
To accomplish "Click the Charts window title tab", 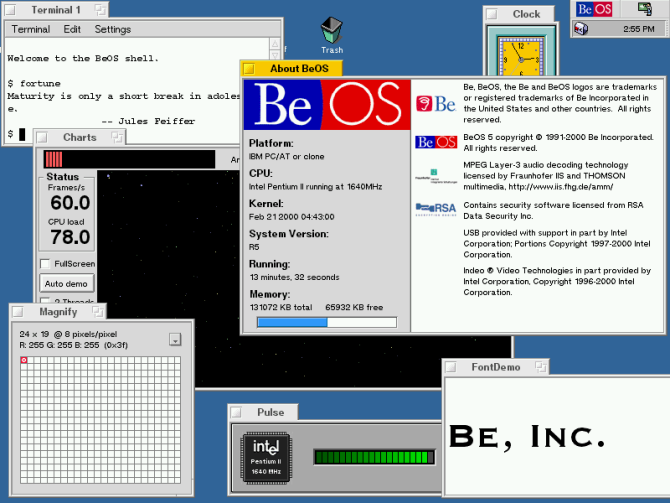I will tap(79, 137).
